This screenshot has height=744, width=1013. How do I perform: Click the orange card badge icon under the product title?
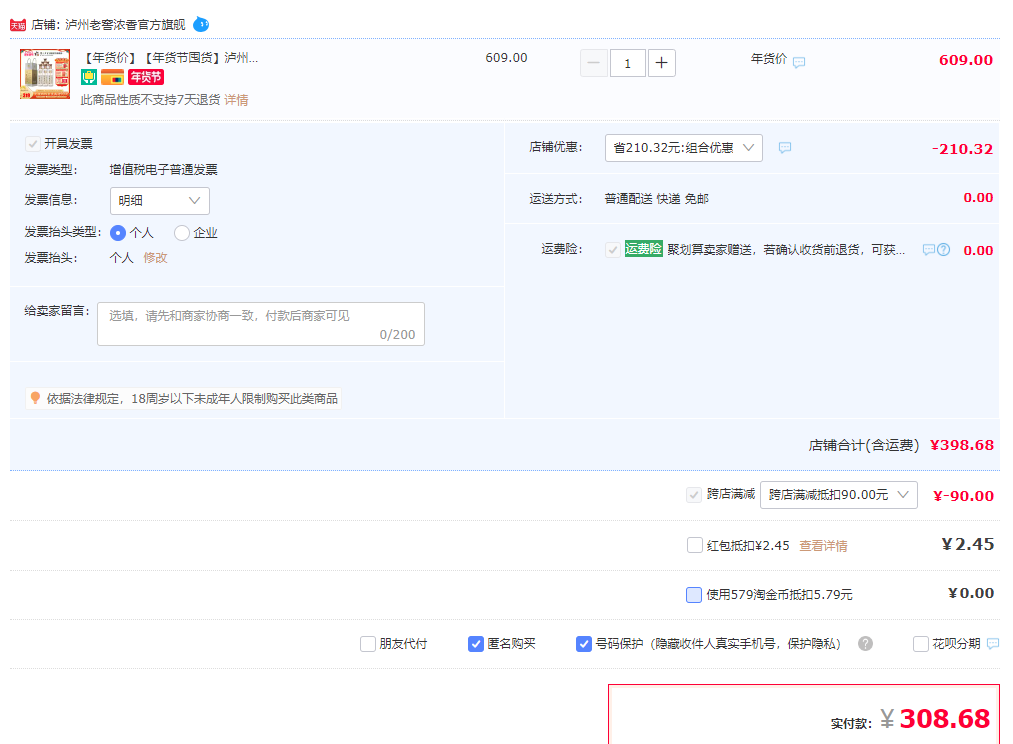[x=112, y=78]
